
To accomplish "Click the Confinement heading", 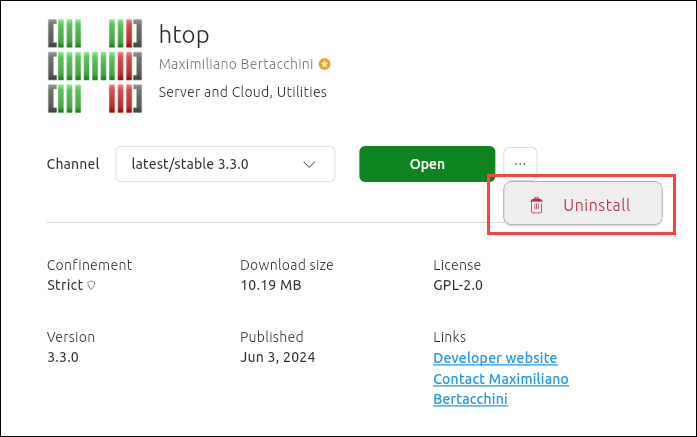I will (x=89, y=265).
